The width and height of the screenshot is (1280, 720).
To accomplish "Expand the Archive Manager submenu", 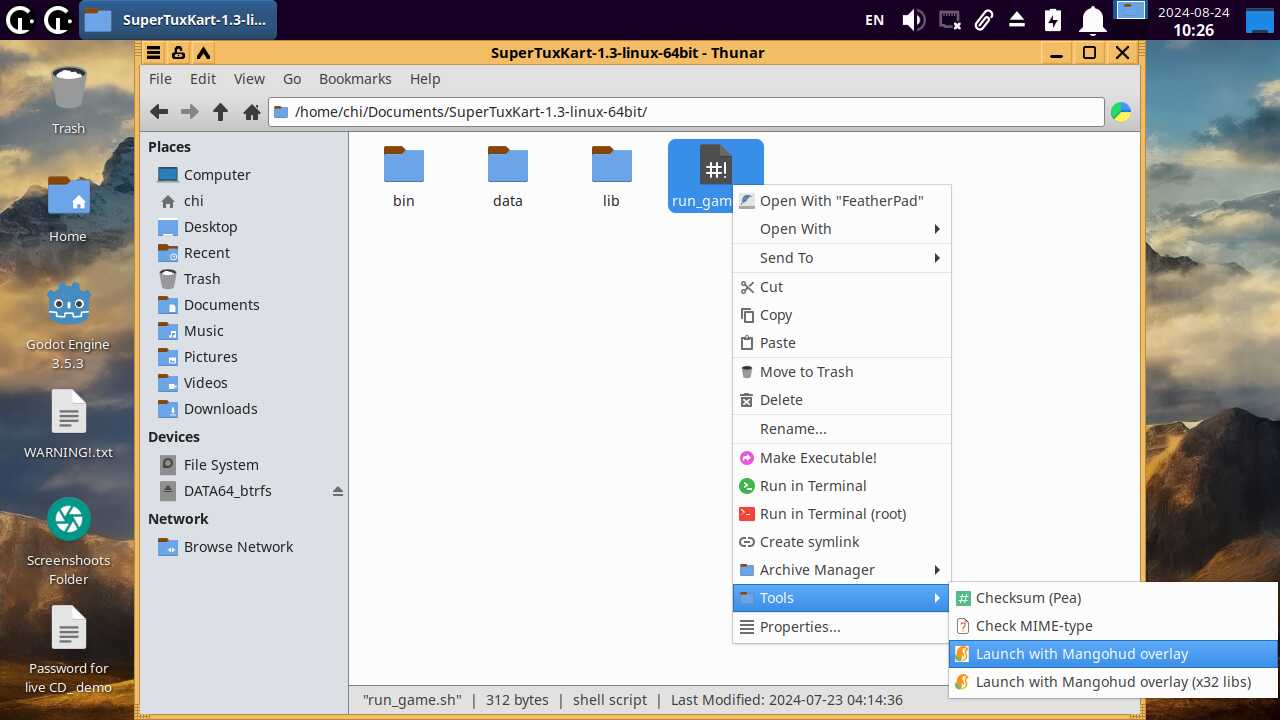I will click(x=841, y=570).
